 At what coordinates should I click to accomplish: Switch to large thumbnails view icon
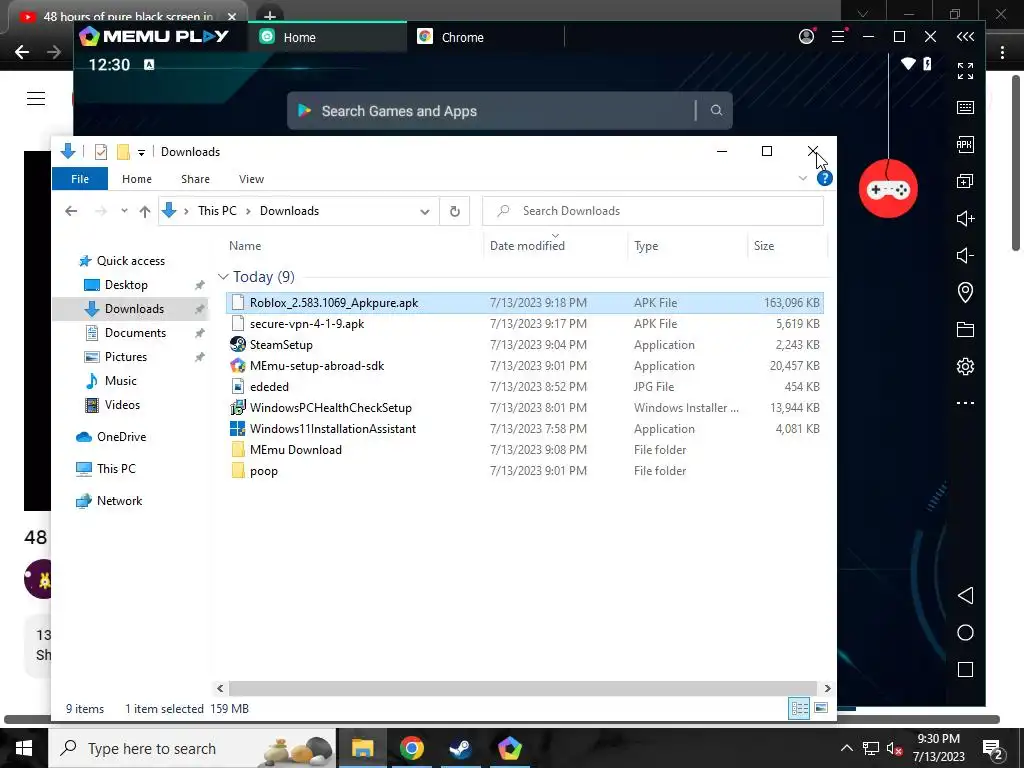coord(821,708)
